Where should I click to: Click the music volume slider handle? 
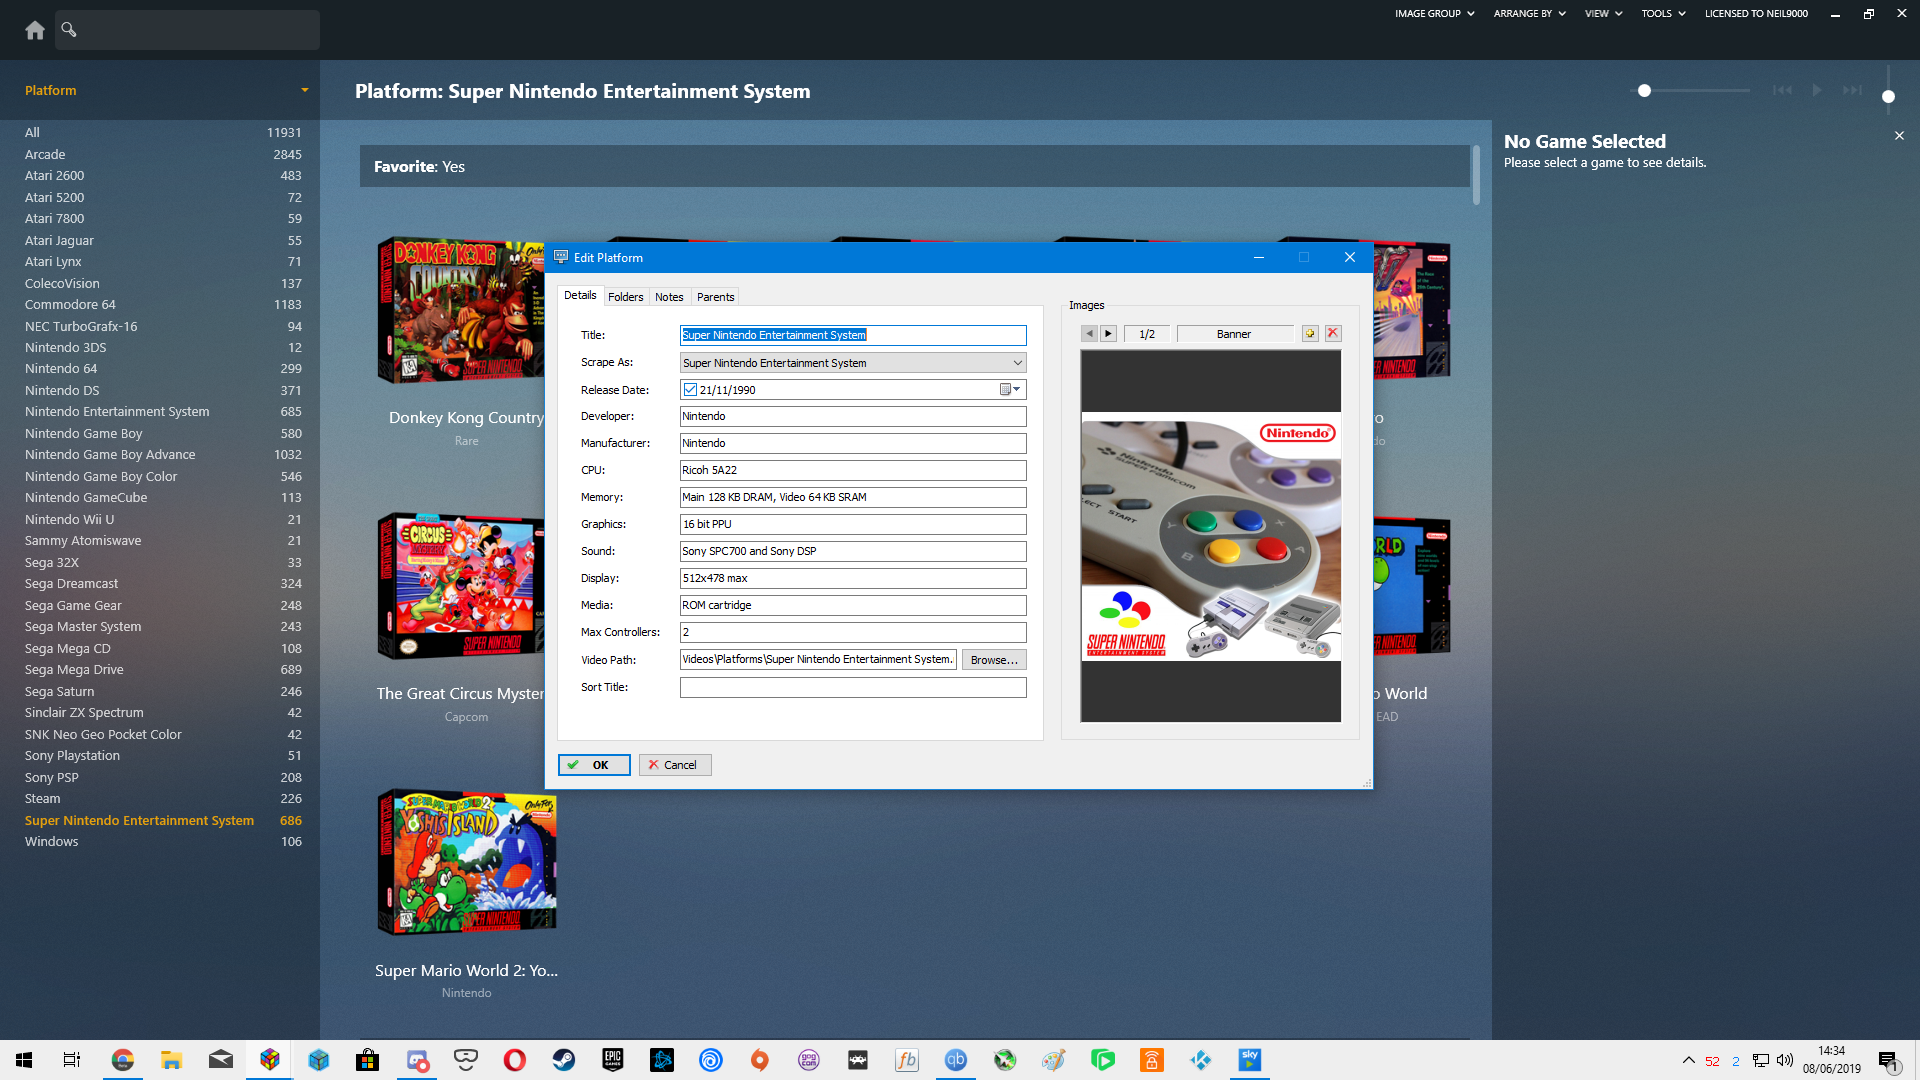pyautogui.click(x=1644, y=90)
